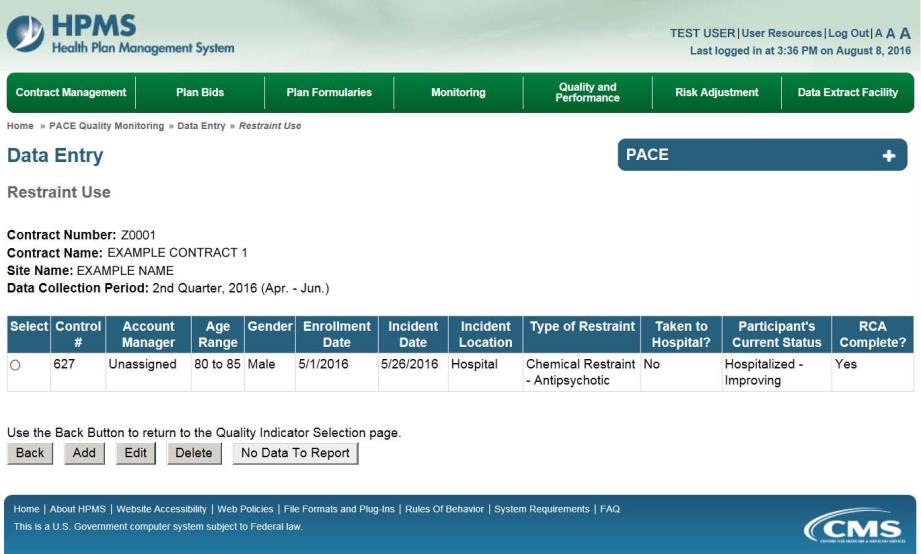
Task: Click the Restraint Use breadcrumb text
Action: tap(270, 126)
